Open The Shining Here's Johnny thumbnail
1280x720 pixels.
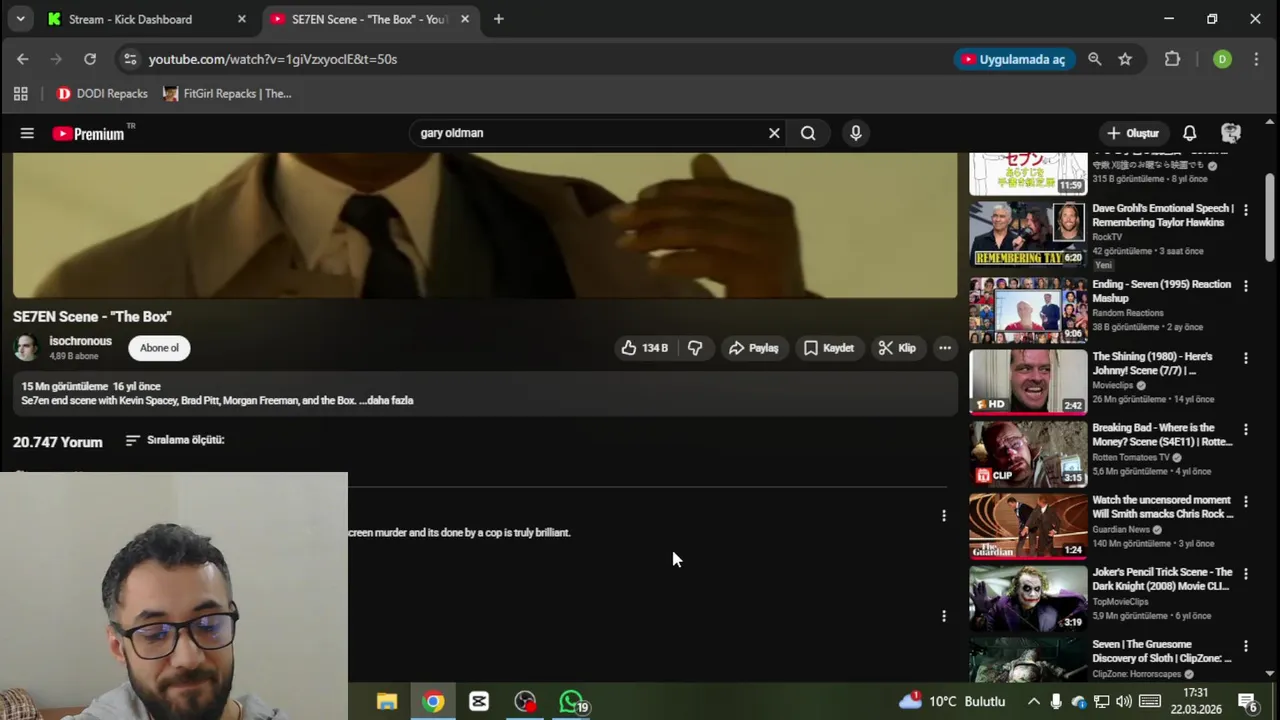tap(1028, 381)
